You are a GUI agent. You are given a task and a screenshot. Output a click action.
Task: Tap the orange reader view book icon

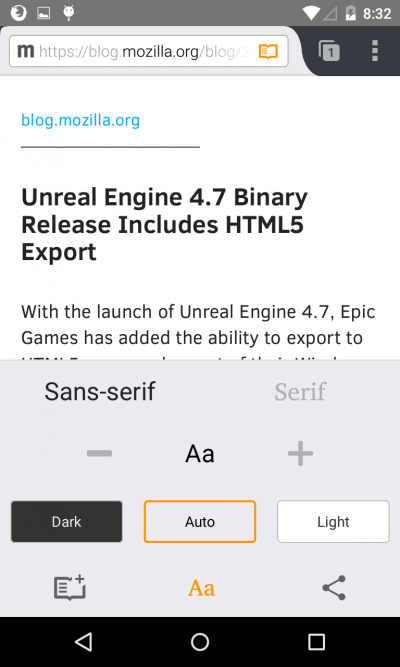268,51
